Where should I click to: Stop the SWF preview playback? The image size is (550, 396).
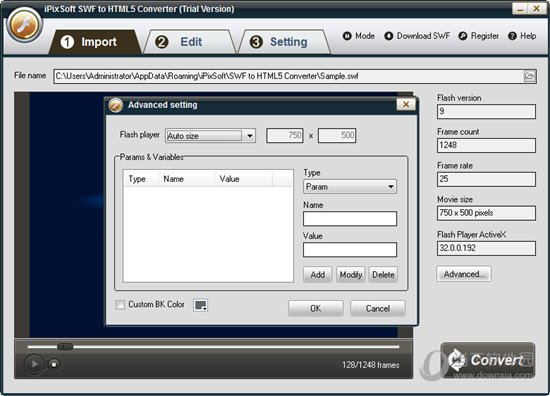[54, 364]
